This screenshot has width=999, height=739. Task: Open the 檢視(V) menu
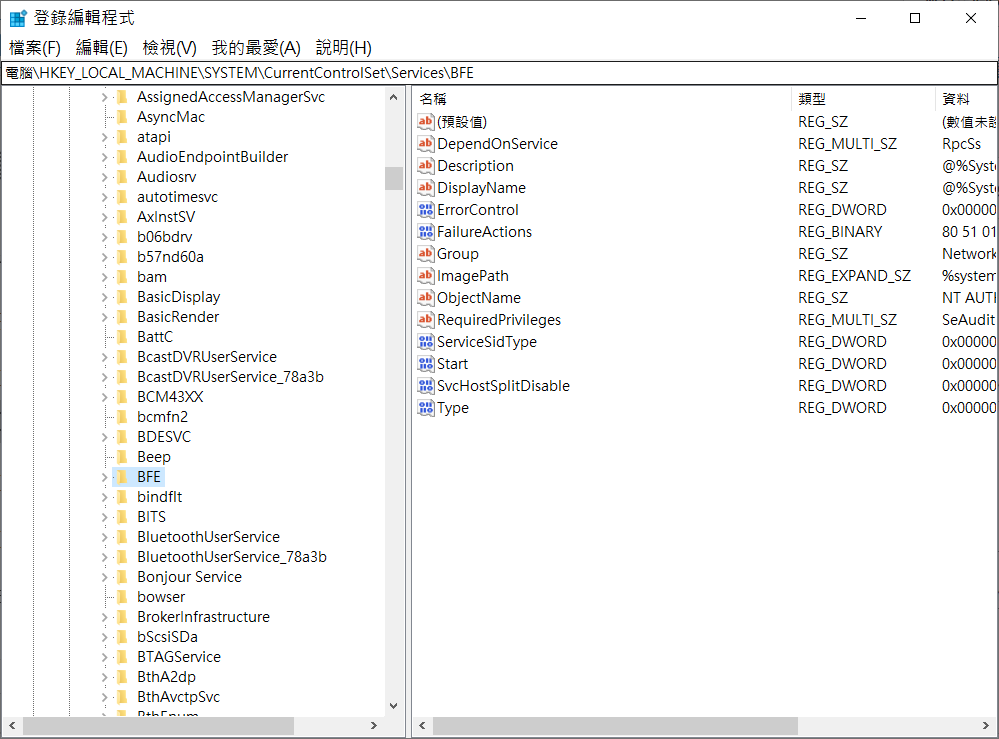click(x=169, y=48)
